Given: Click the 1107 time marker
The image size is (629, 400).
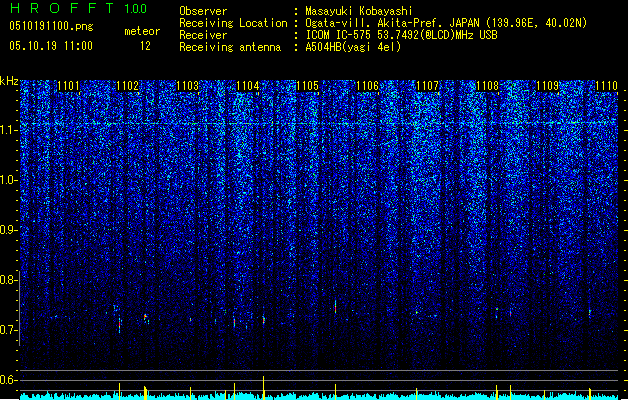Looking at the screenshot, I should point(428,86).
